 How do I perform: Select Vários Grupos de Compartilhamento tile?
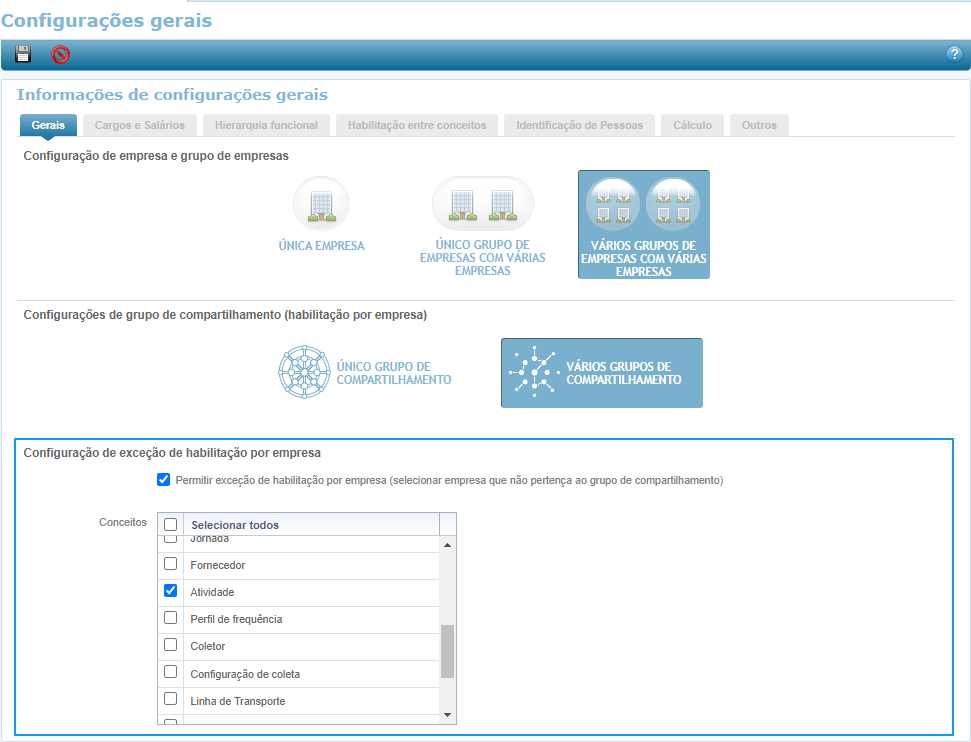(x=601, y=373)
